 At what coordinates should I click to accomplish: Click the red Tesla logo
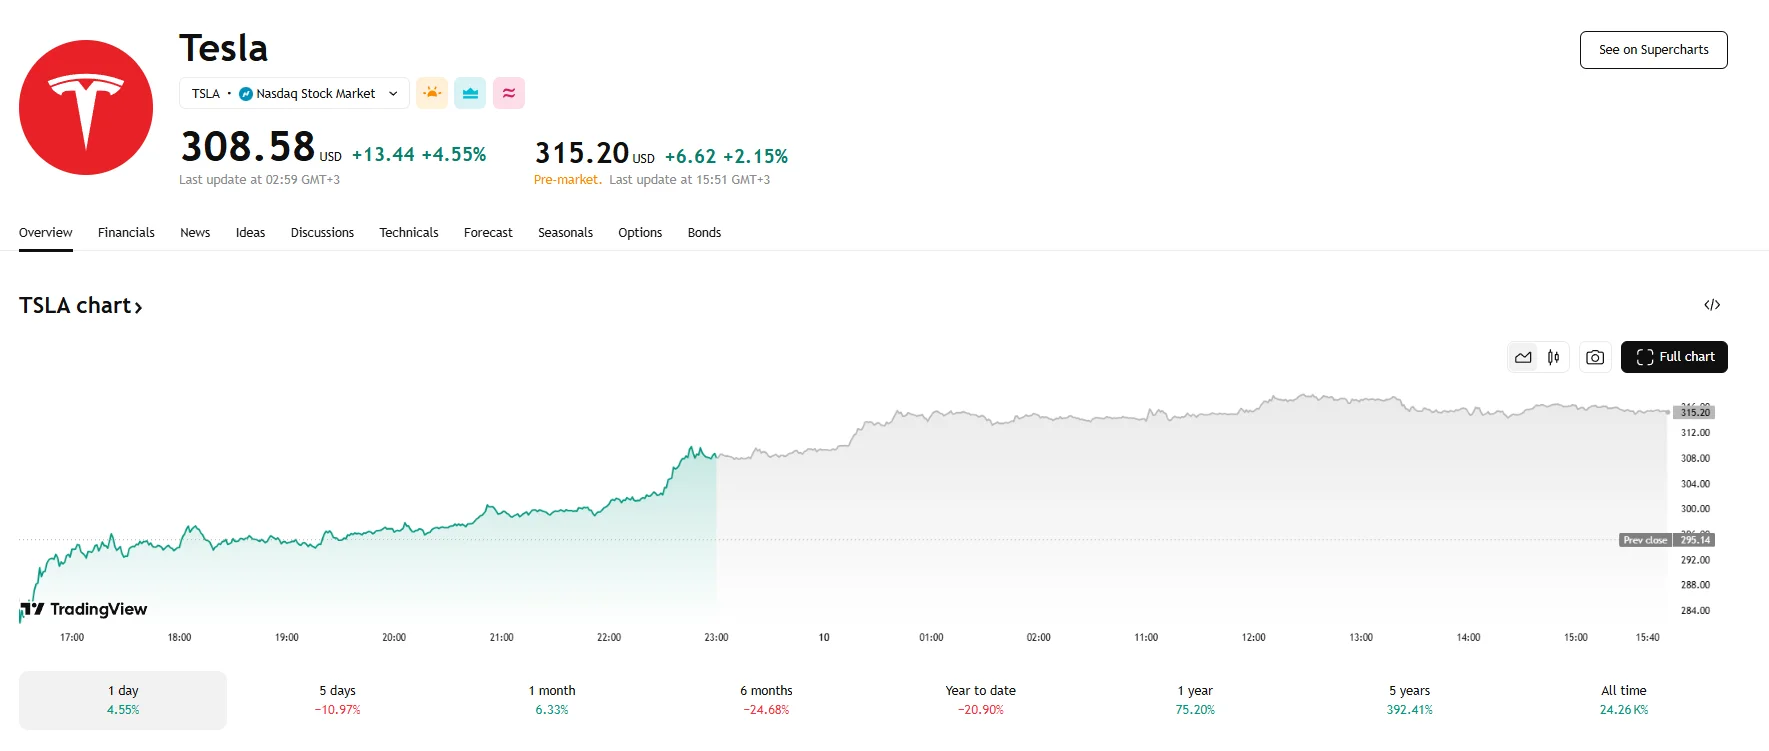point(86,108)
